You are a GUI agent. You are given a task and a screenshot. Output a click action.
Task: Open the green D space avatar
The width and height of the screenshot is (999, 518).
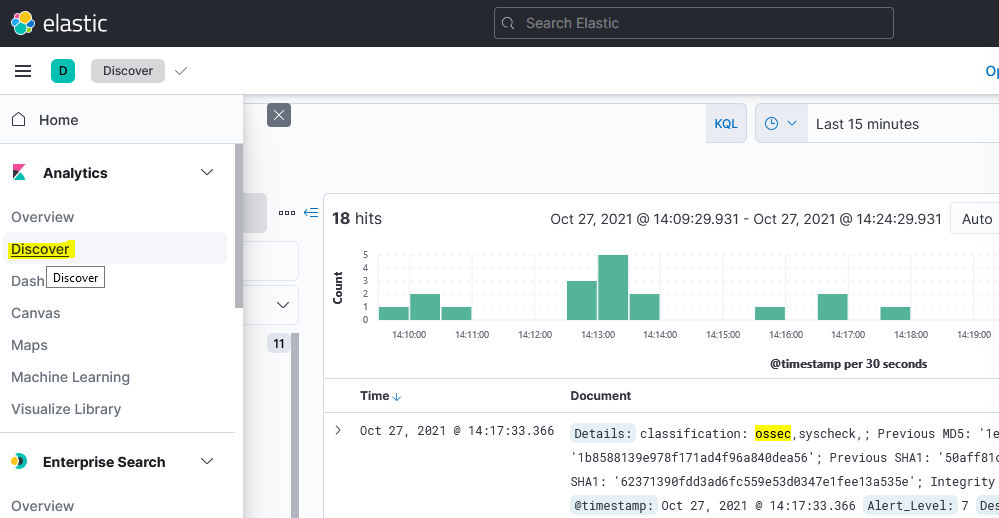click(63, 71)
